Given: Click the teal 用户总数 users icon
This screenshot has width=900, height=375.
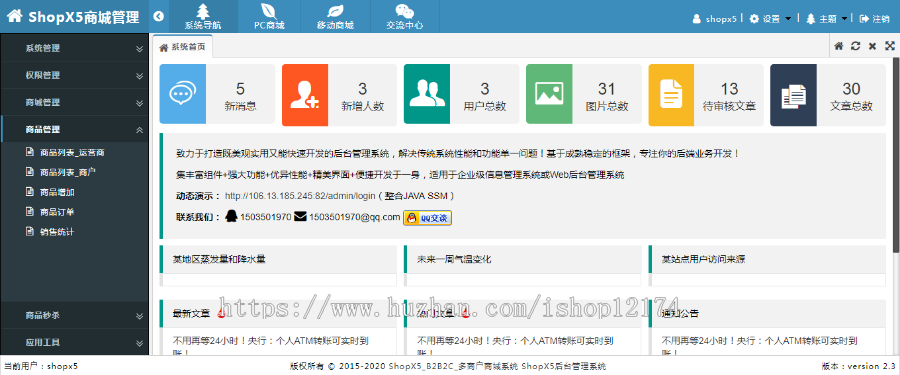Looking at the screenshot, I should pyautogui.click(x=427, y=94).
